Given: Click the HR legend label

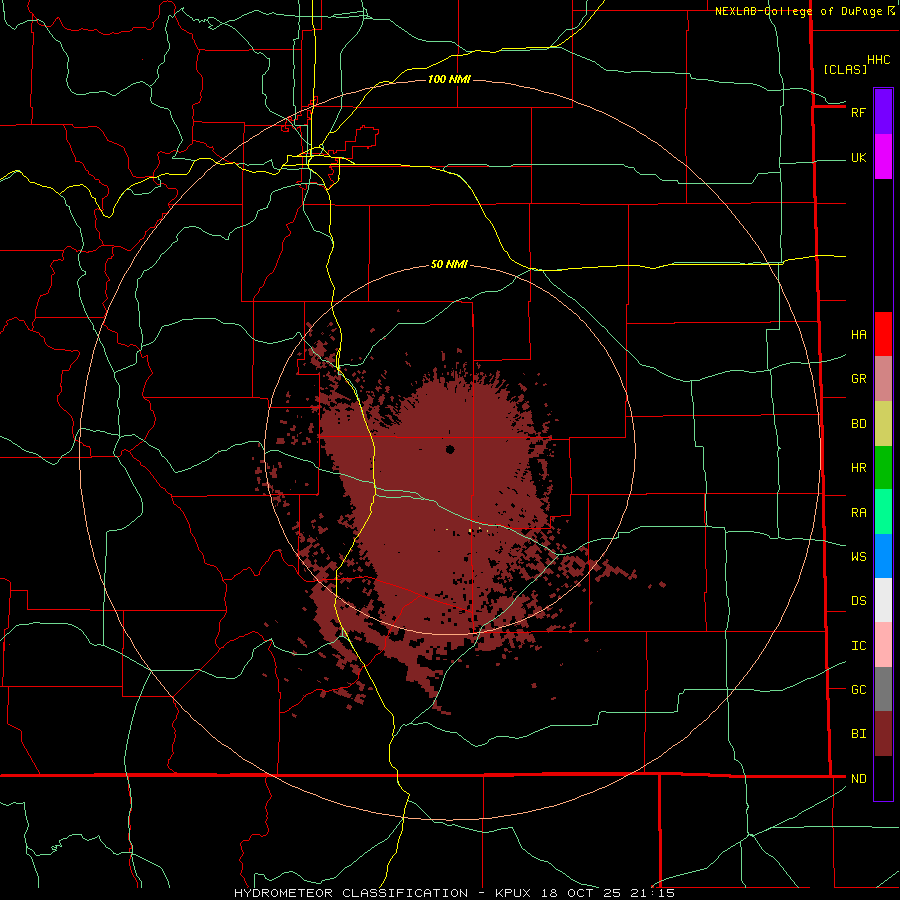Looking at the screenshot, I should click(x=858, y=468).
